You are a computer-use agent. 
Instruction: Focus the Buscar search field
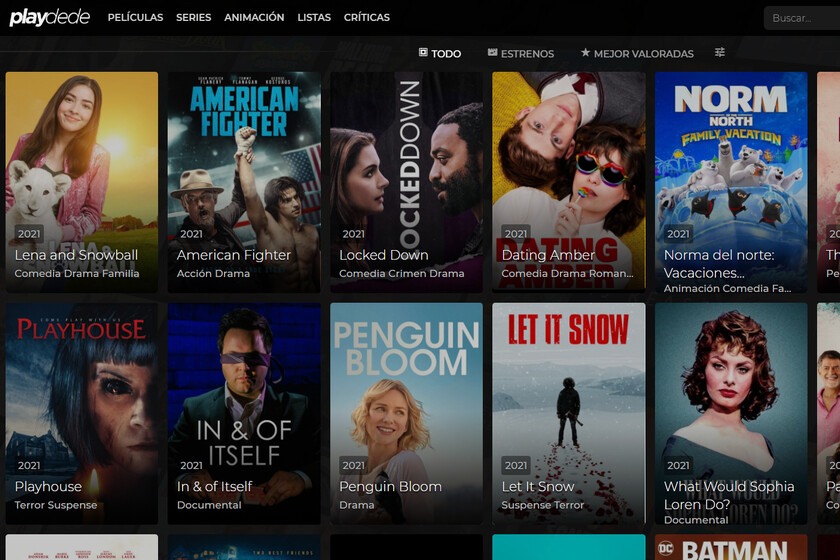801,18
